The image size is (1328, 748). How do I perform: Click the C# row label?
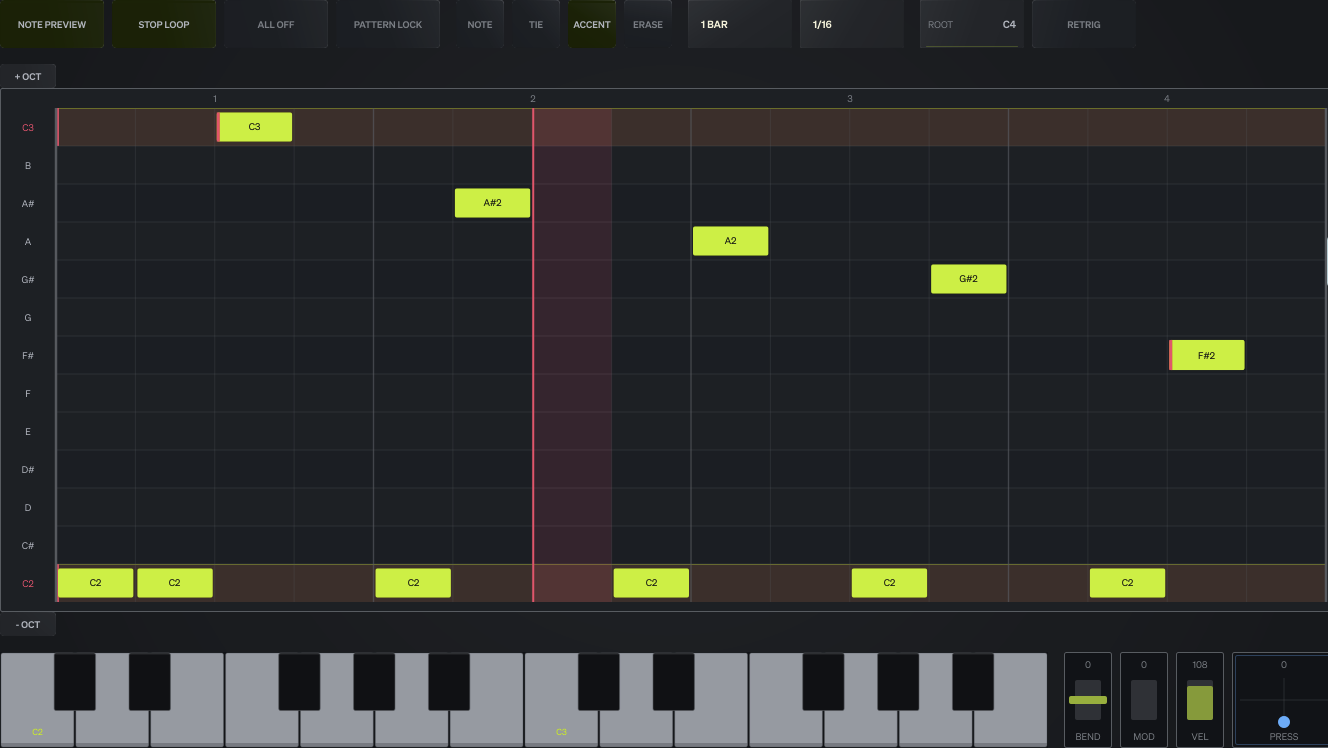point(28,546)
